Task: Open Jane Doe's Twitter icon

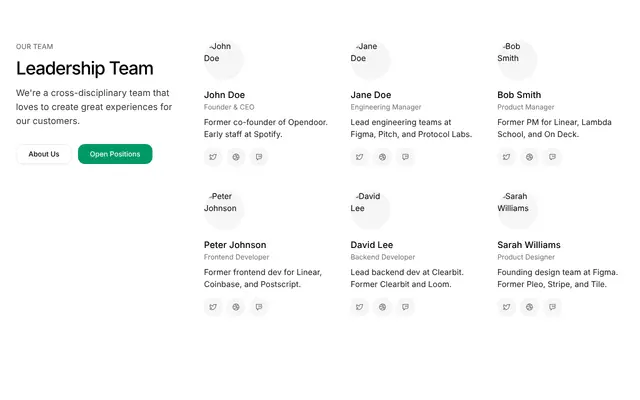Action: pos(360,157)
